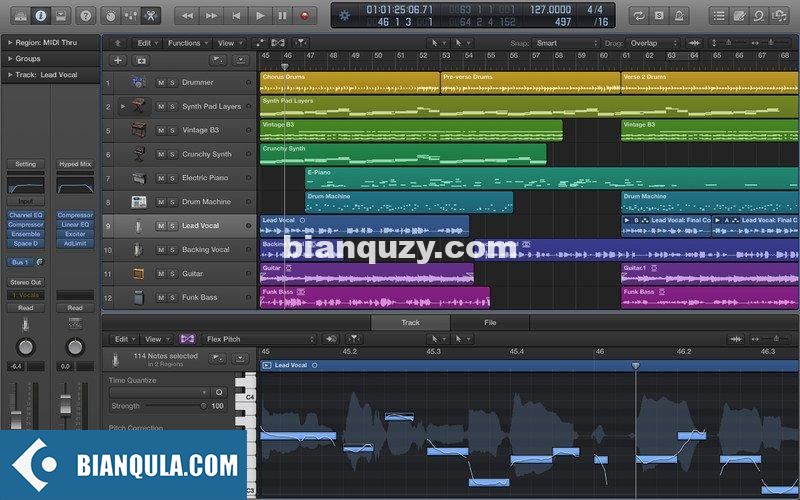This screenshot has height=500, width=800.
Task: Expand the Groups inspector section
Action: click(10, 59)
